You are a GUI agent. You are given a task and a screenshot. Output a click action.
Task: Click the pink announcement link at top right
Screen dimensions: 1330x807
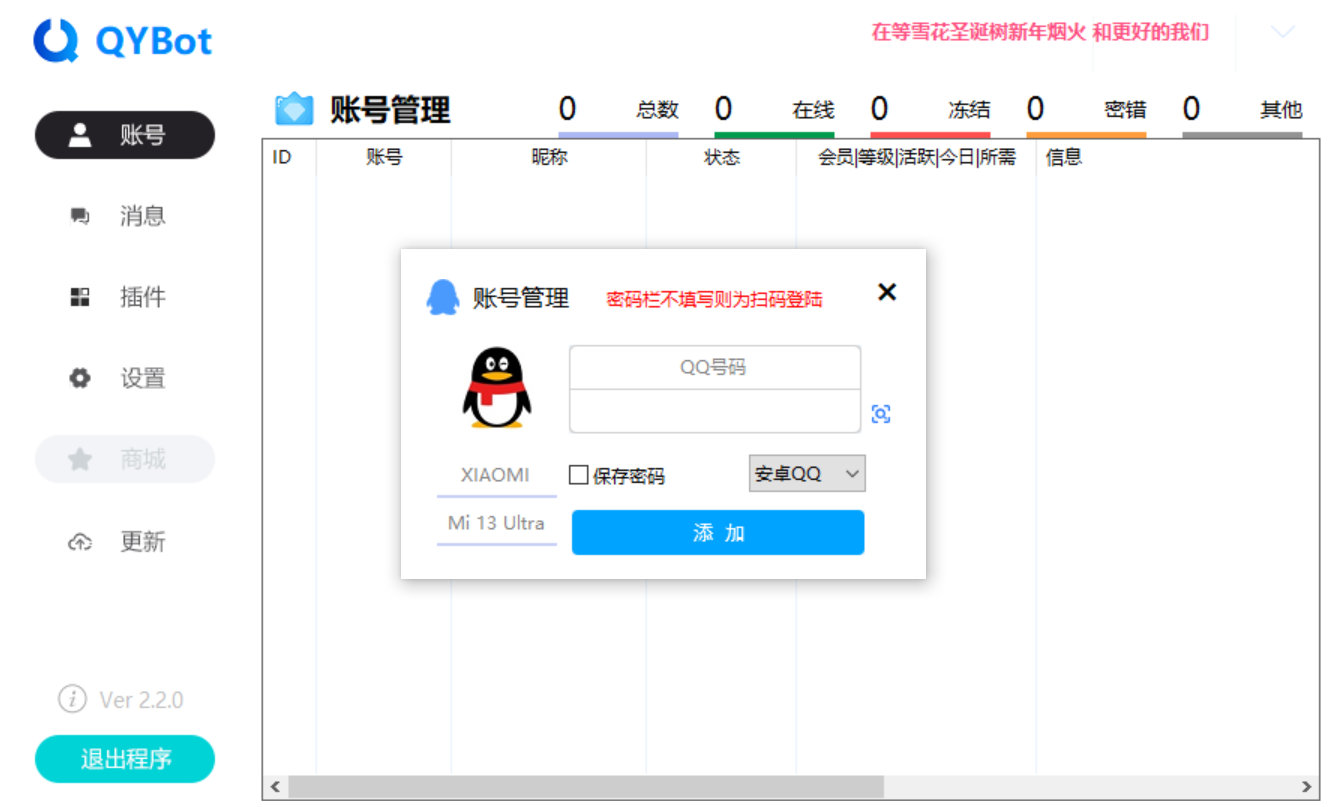click(1038, 32)
